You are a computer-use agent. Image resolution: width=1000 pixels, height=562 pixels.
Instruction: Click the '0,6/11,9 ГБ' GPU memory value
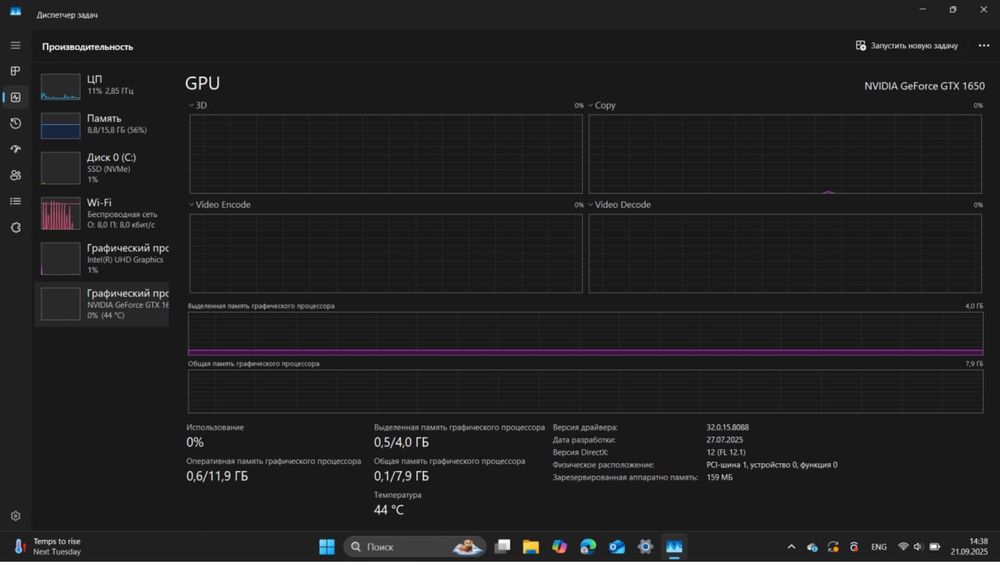click(x=217, y=476)
